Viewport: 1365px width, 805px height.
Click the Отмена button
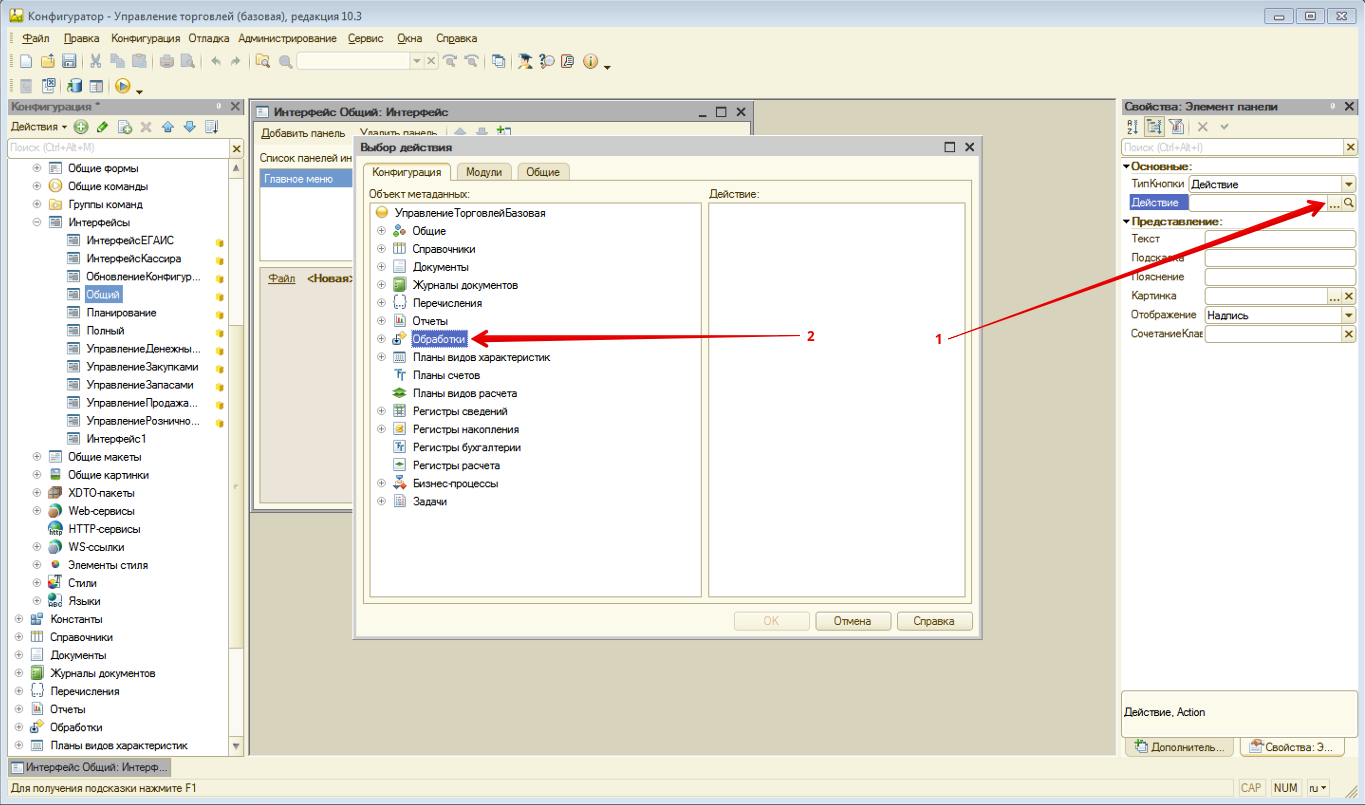[x=852, y=621]
